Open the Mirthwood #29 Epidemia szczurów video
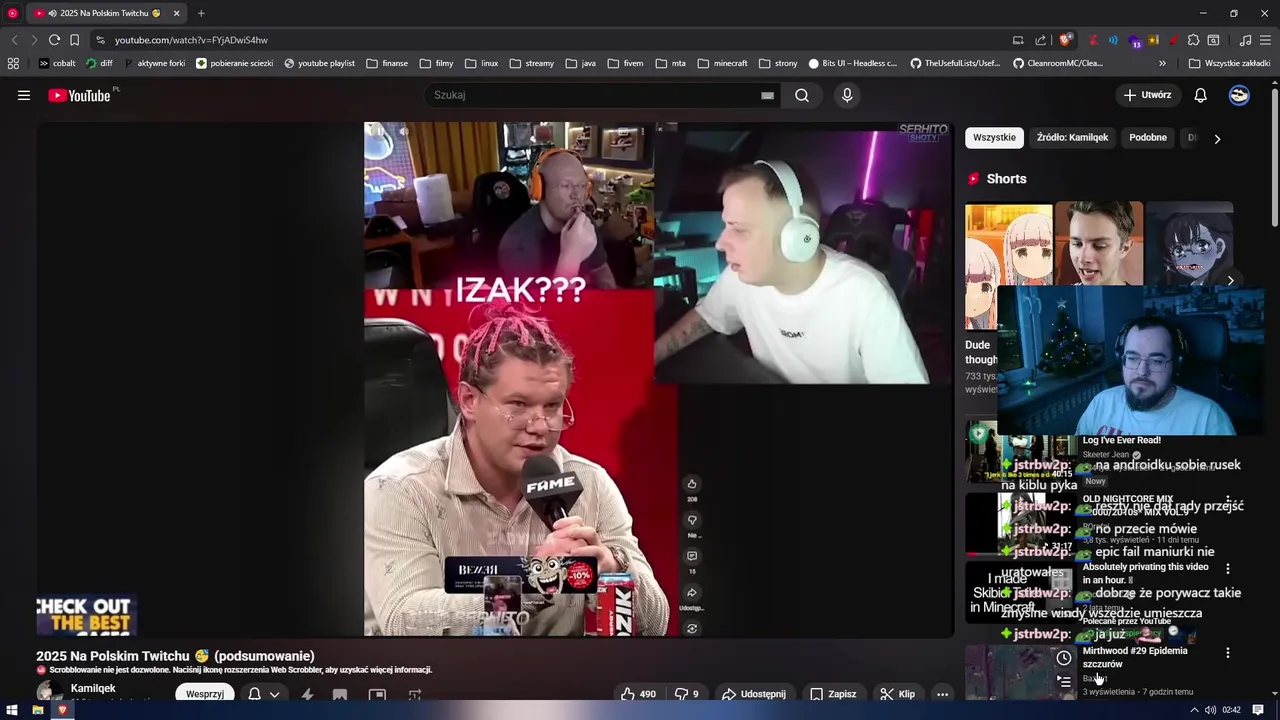1280x720 pixels. click(1135, 657)
